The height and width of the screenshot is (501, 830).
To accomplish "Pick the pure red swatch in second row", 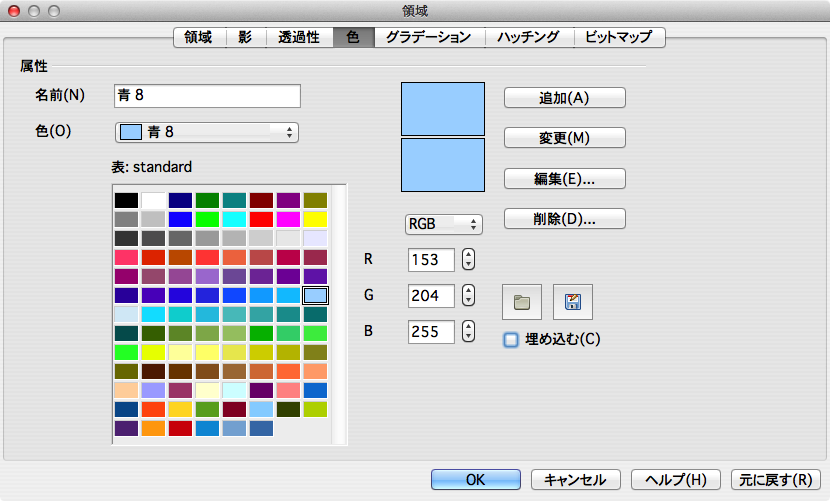I will coord(261,219).
